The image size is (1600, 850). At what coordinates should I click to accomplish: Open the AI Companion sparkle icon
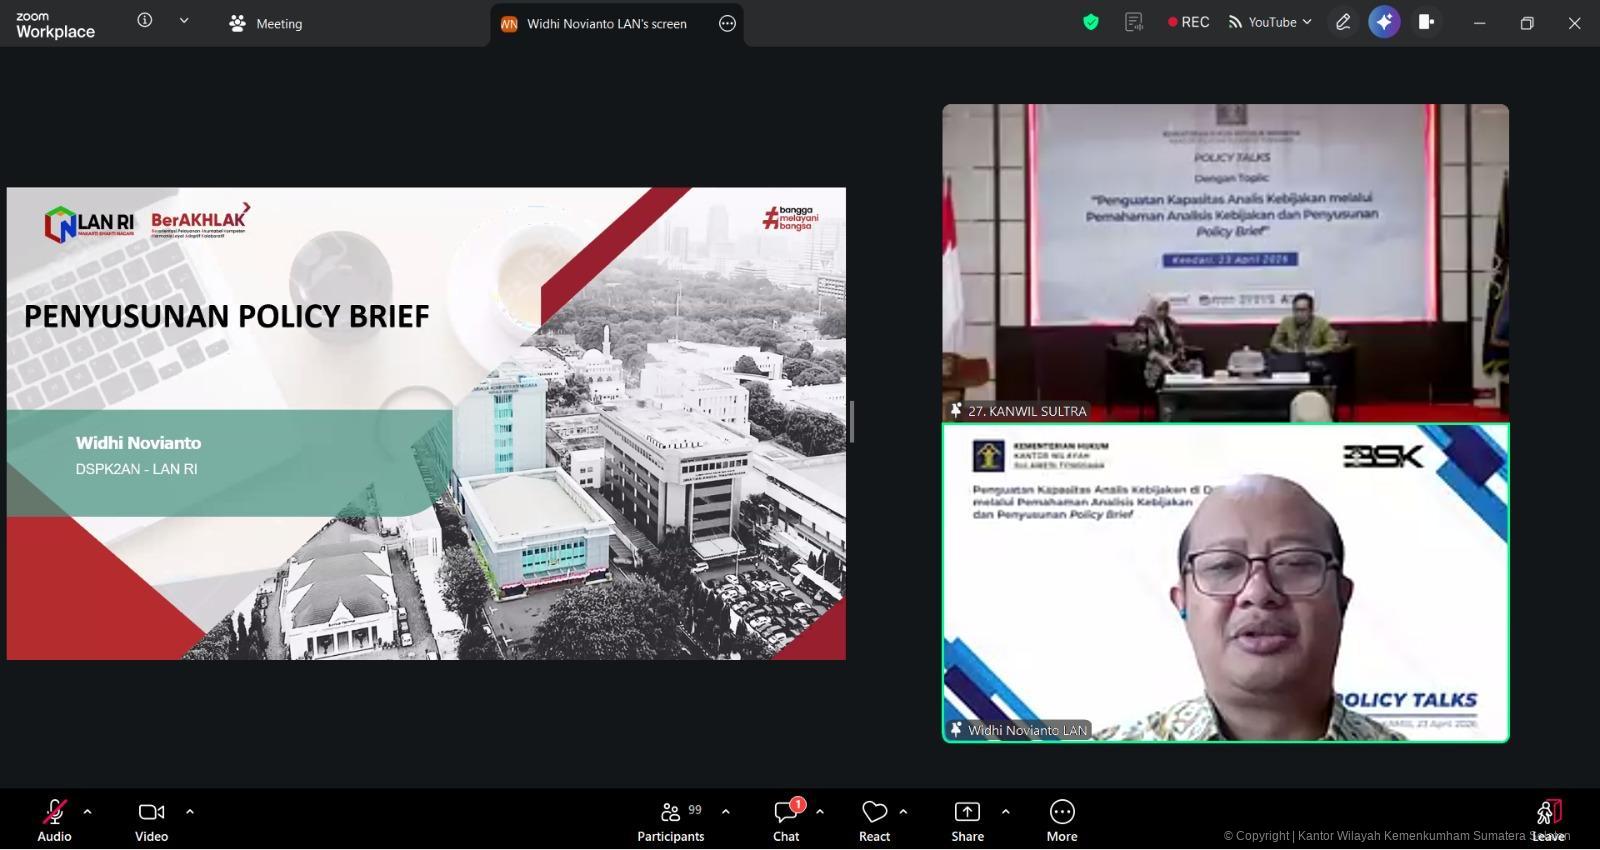(x=1384, y=22)
